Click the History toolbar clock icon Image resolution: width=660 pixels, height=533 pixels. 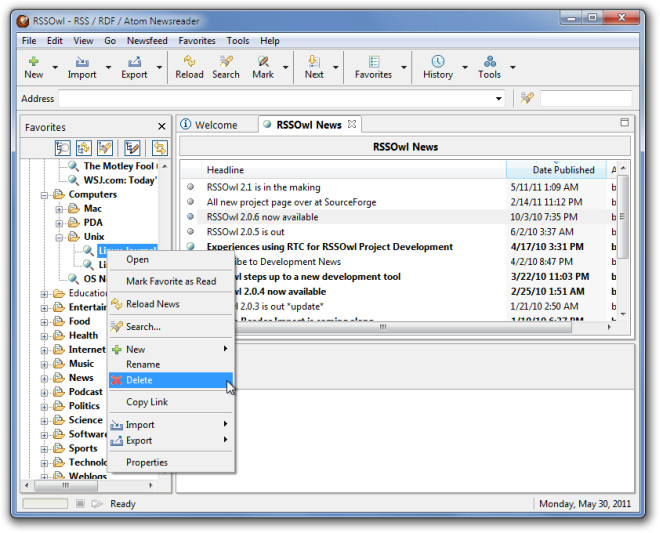438,61
